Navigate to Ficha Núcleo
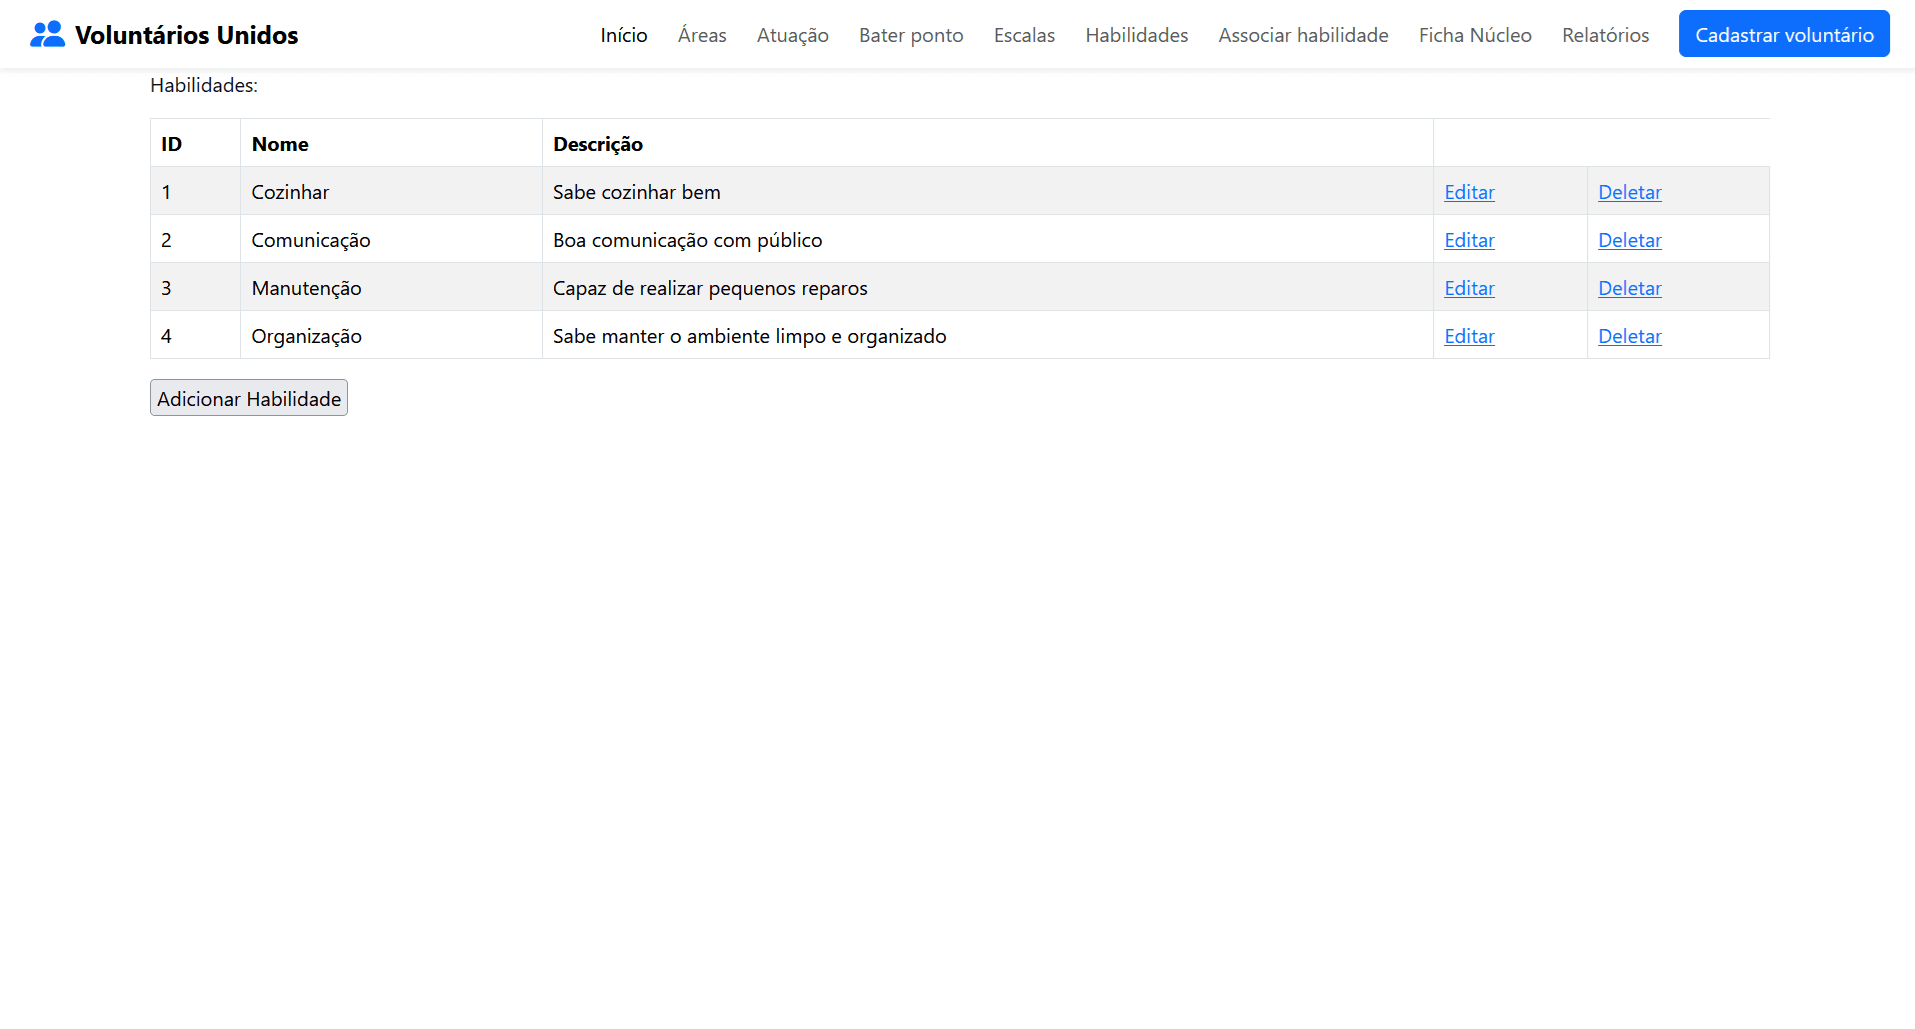Screen dimensions: 1915x1029 (x=1474, y=34)
